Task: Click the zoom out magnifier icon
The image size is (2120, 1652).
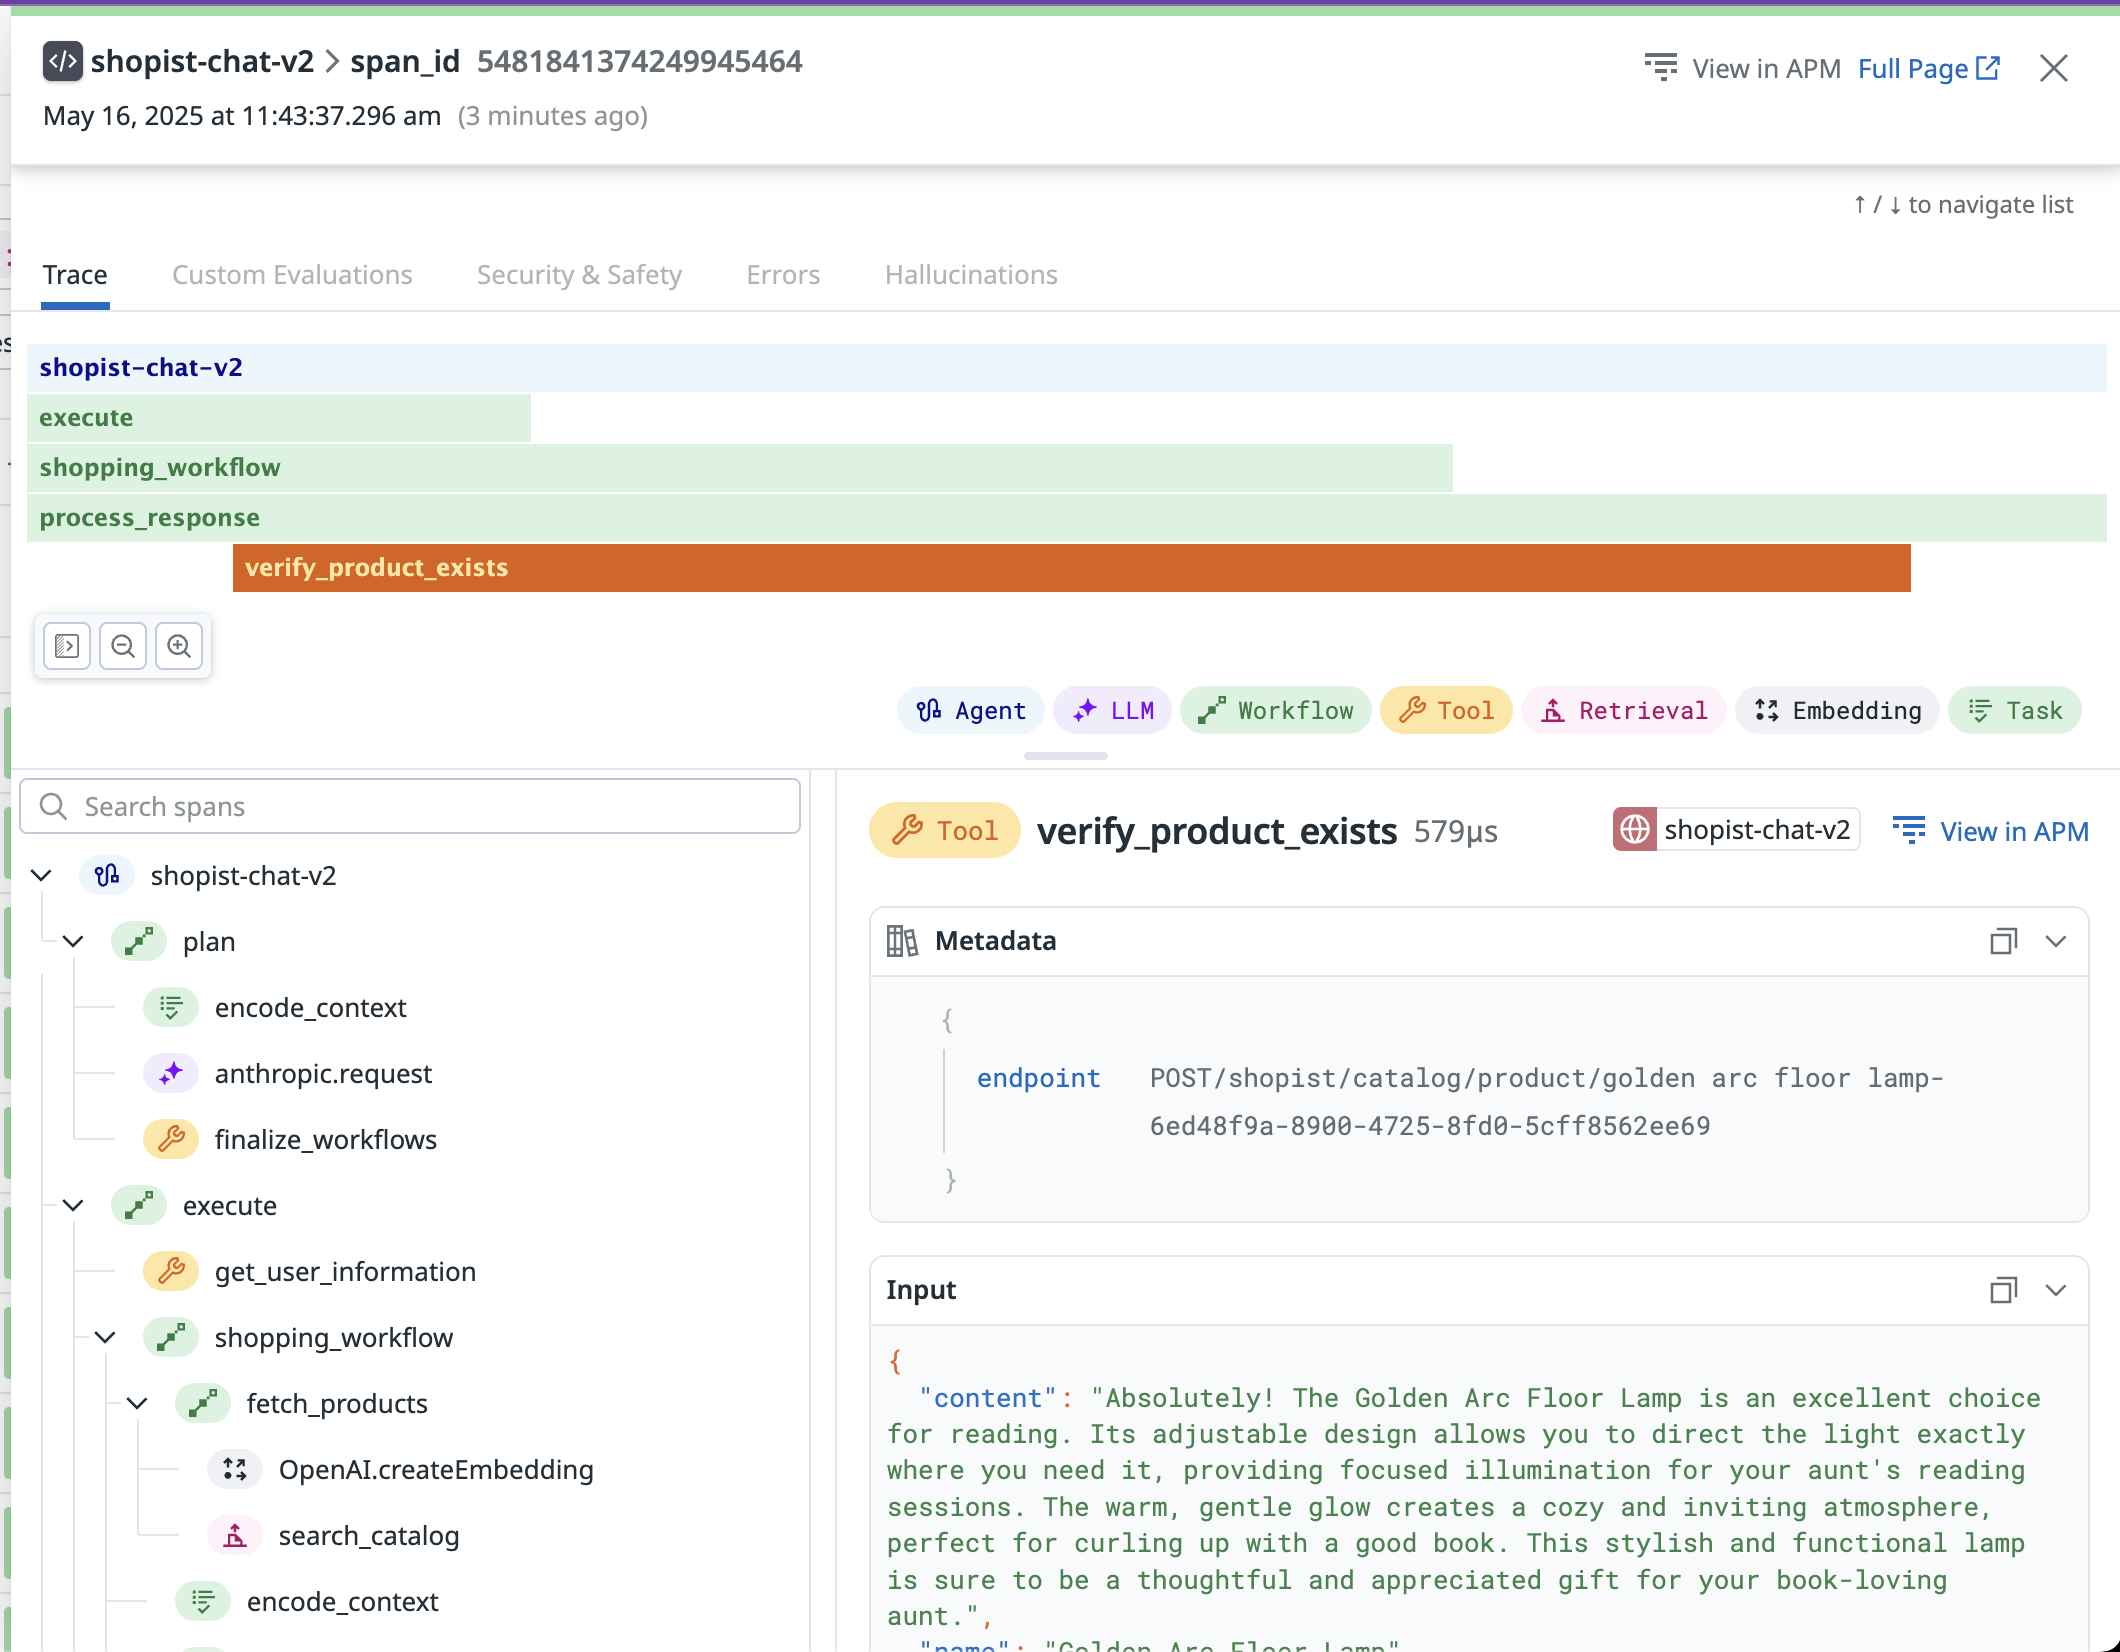Action: [x=123, y=646]
